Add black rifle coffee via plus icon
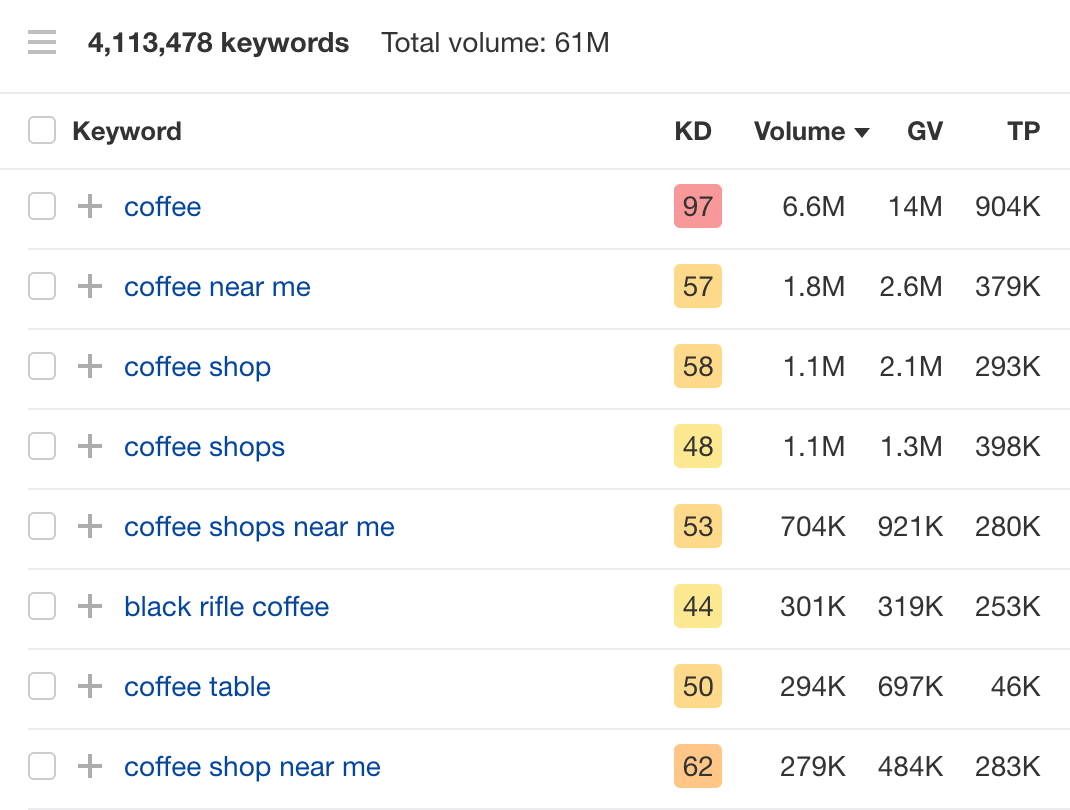 point(89,606)
